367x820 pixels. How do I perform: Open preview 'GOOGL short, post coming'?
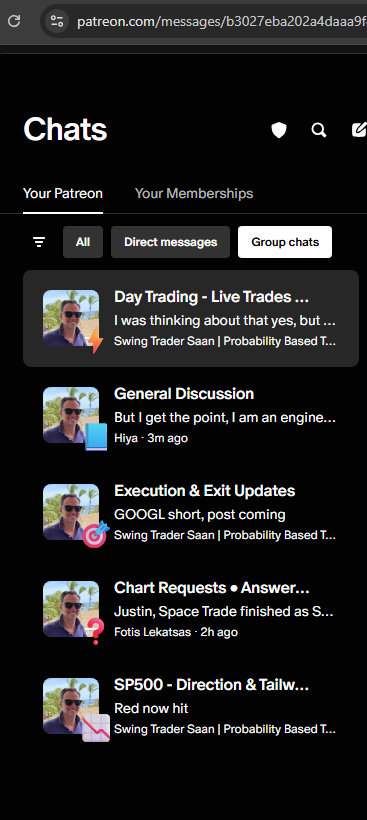coord(200,515)
